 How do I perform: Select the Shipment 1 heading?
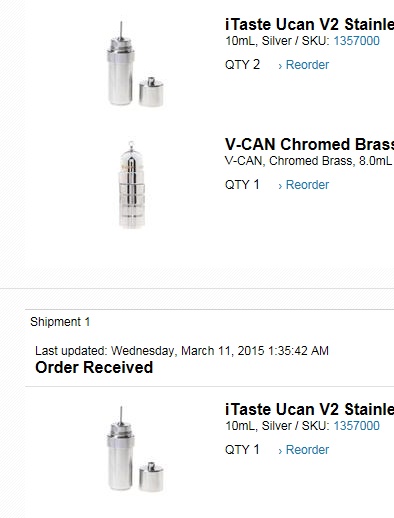click(60, 322)
